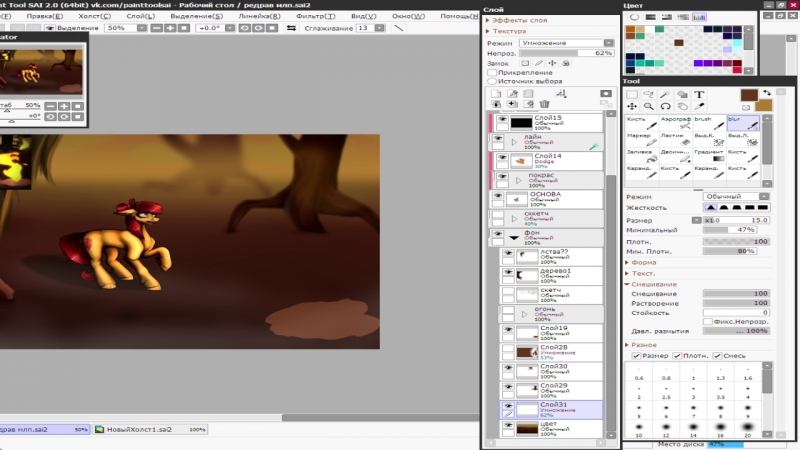This screenshot has width=800, height=450.
Task: Open the Фильтр menu
Action: click(x=316, y=16)
